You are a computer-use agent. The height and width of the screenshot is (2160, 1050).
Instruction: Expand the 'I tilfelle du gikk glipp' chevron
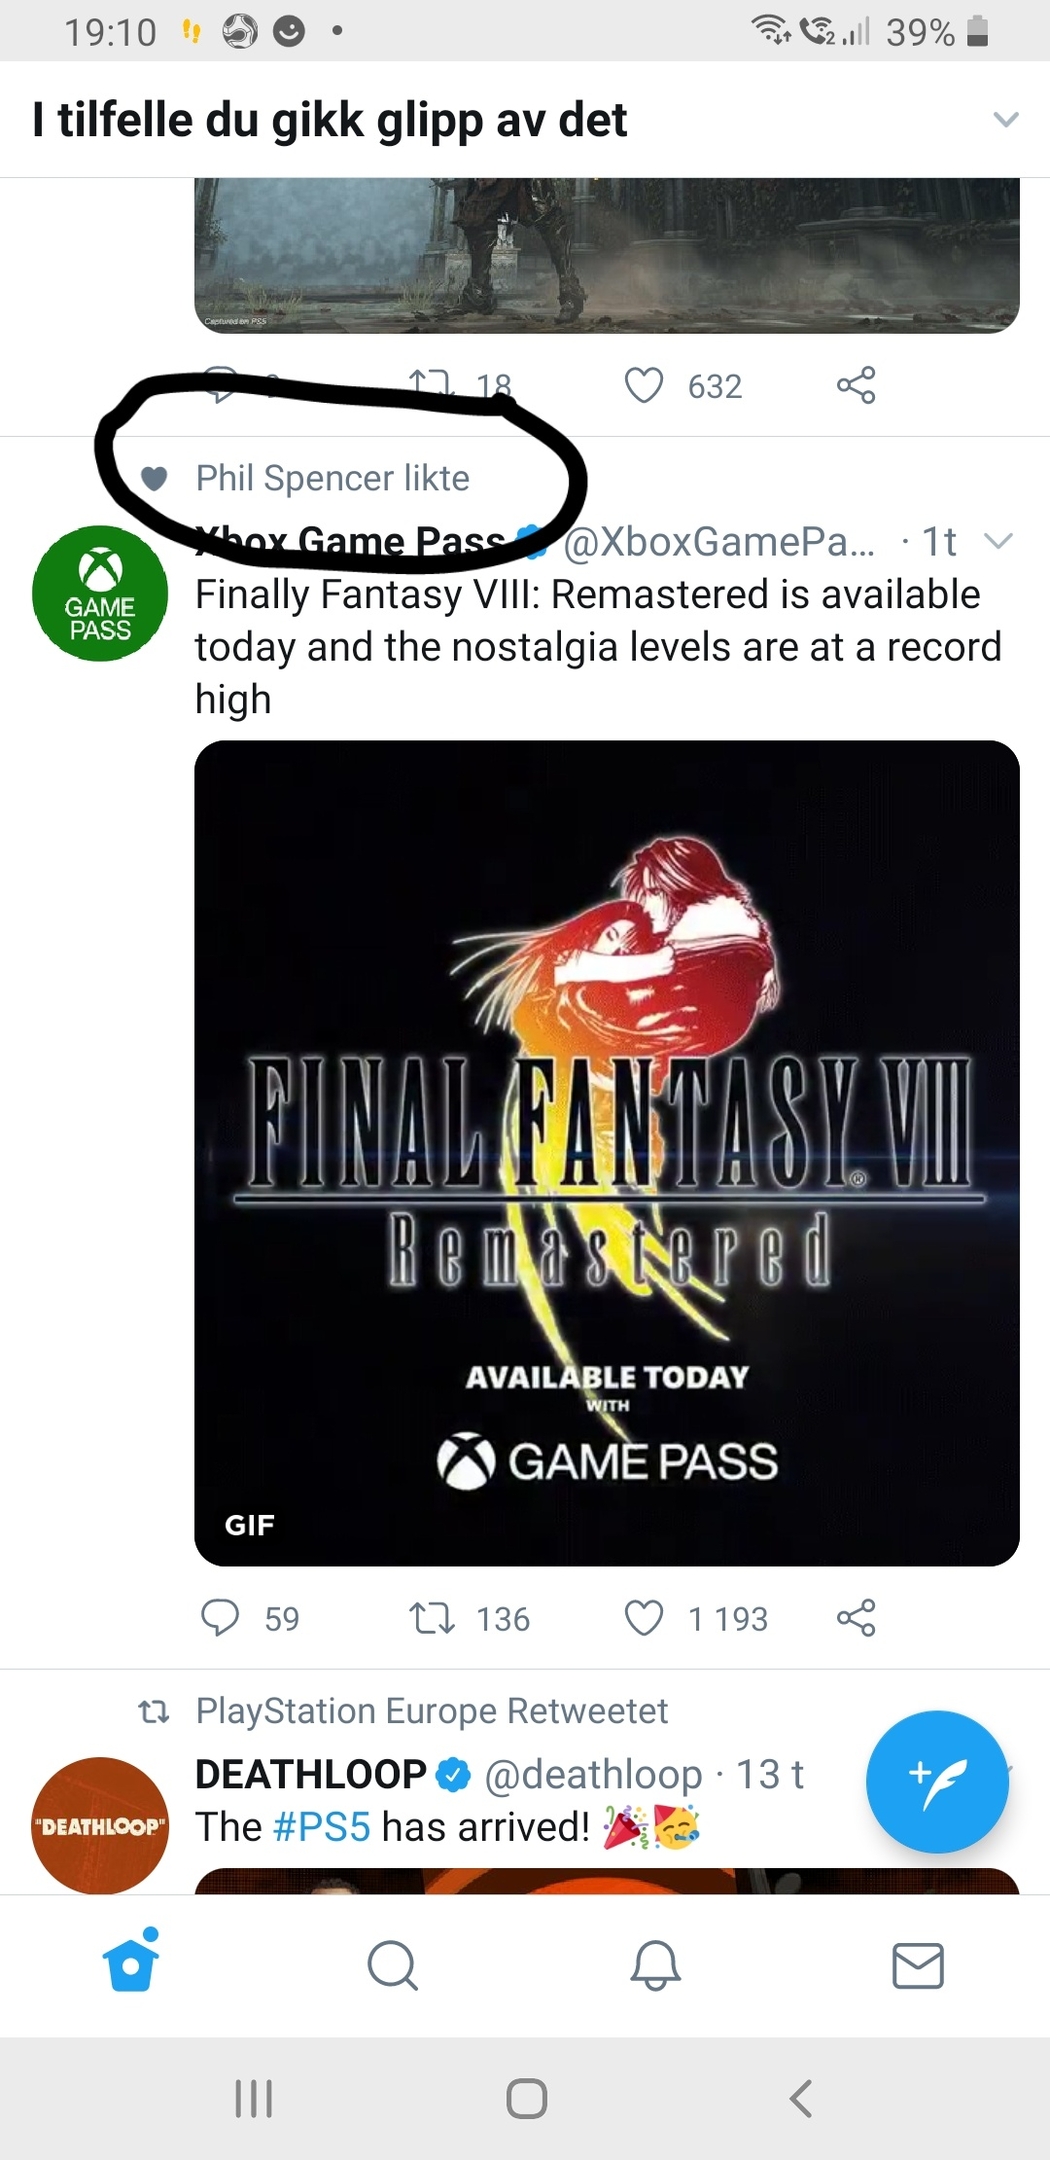[x=1005, y=120]
